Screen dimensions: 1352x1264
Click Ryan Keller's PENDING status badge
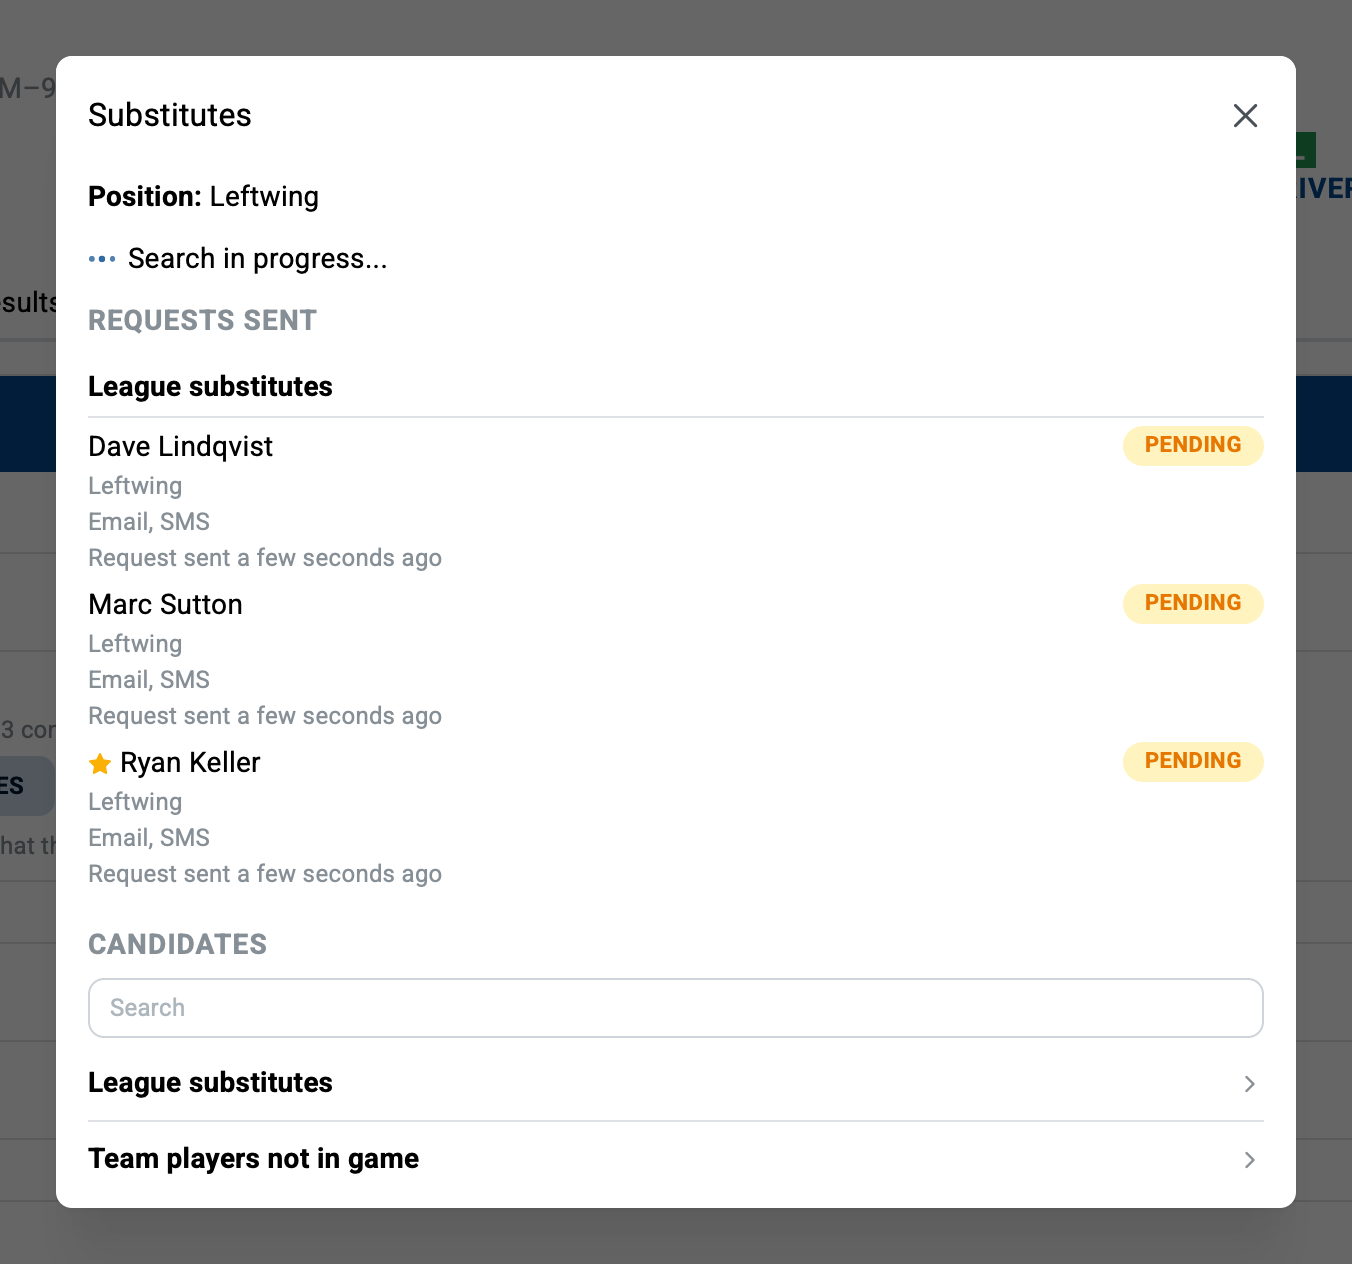tap(1193, 762)
